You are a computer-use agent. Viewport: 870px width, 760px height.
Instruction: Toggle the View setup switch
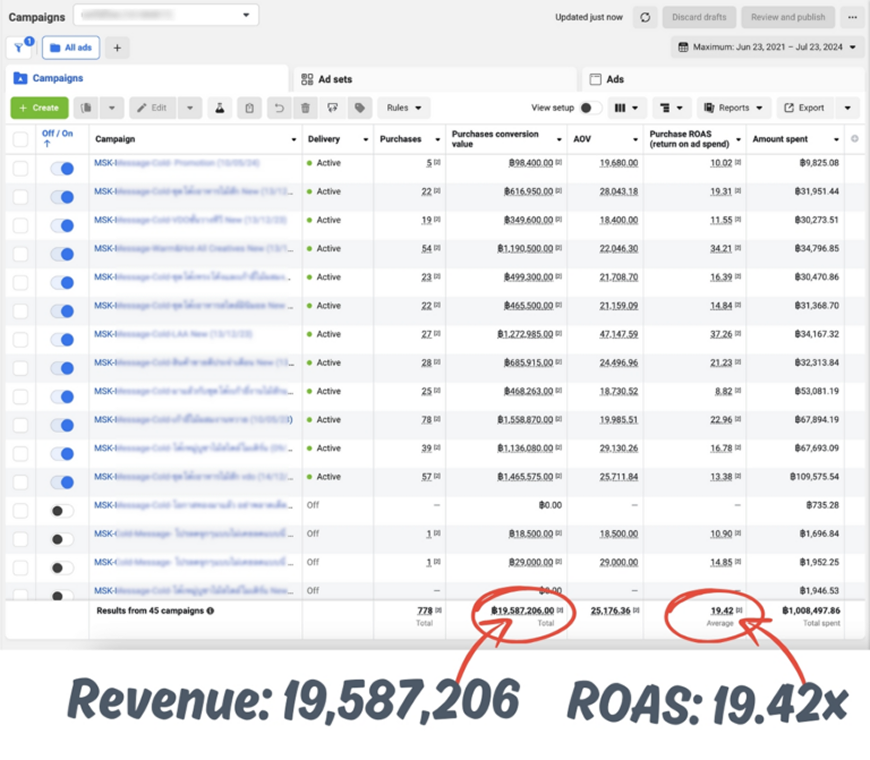[591, 108]
